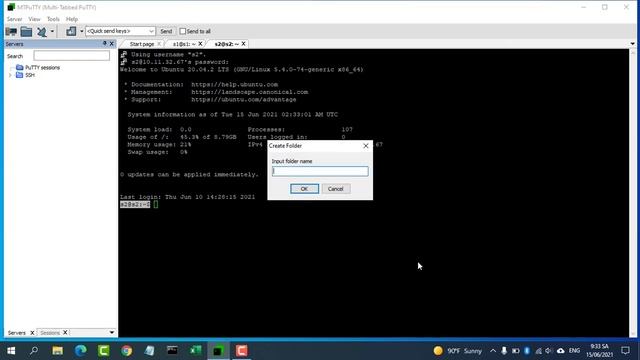The image size is (640, 360).
Task: Open the weather widget showing 90°F Sunny
Action: tap(458, 351)
